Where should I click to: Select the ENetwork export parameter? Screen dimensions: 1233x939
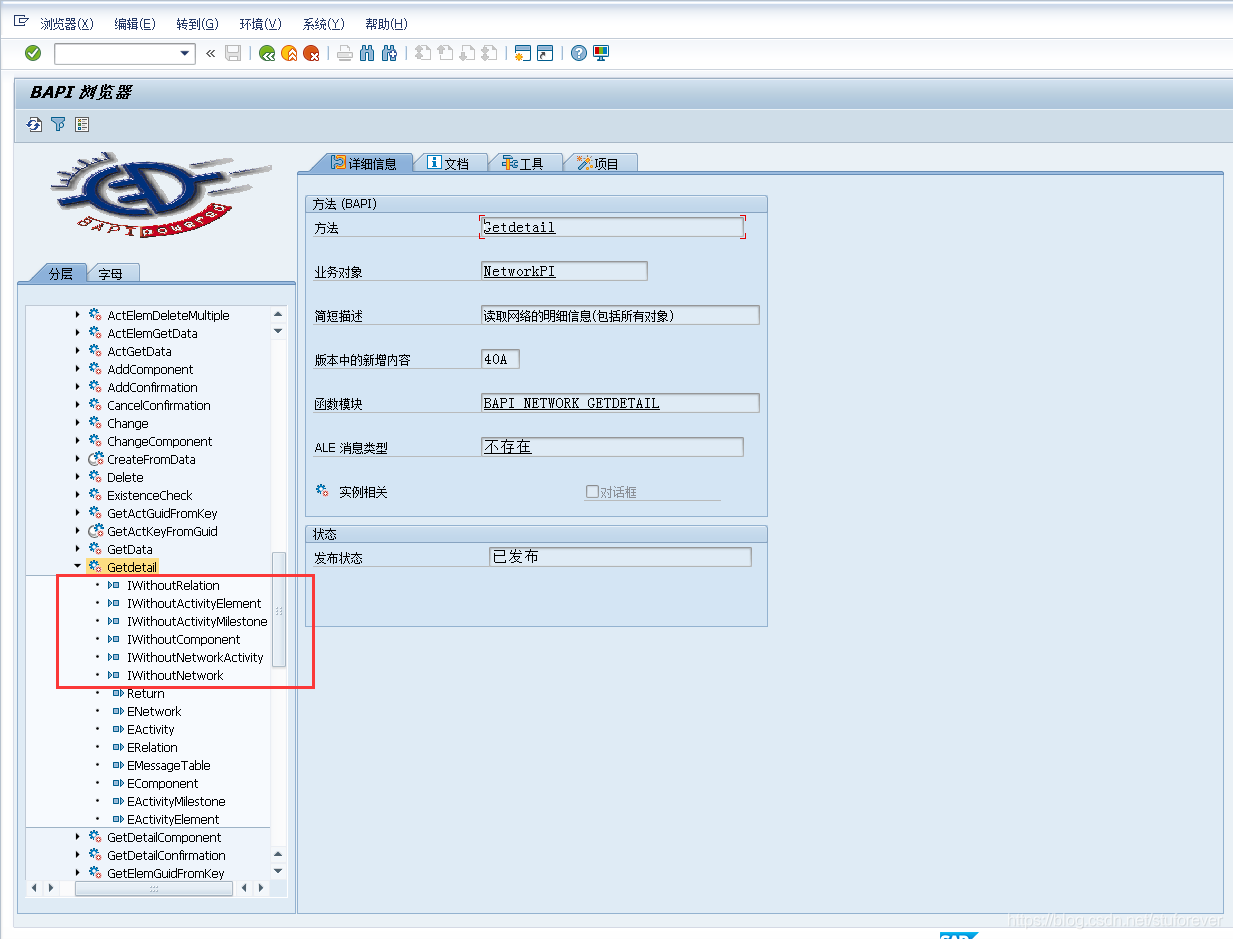click(x=154, y=711)
